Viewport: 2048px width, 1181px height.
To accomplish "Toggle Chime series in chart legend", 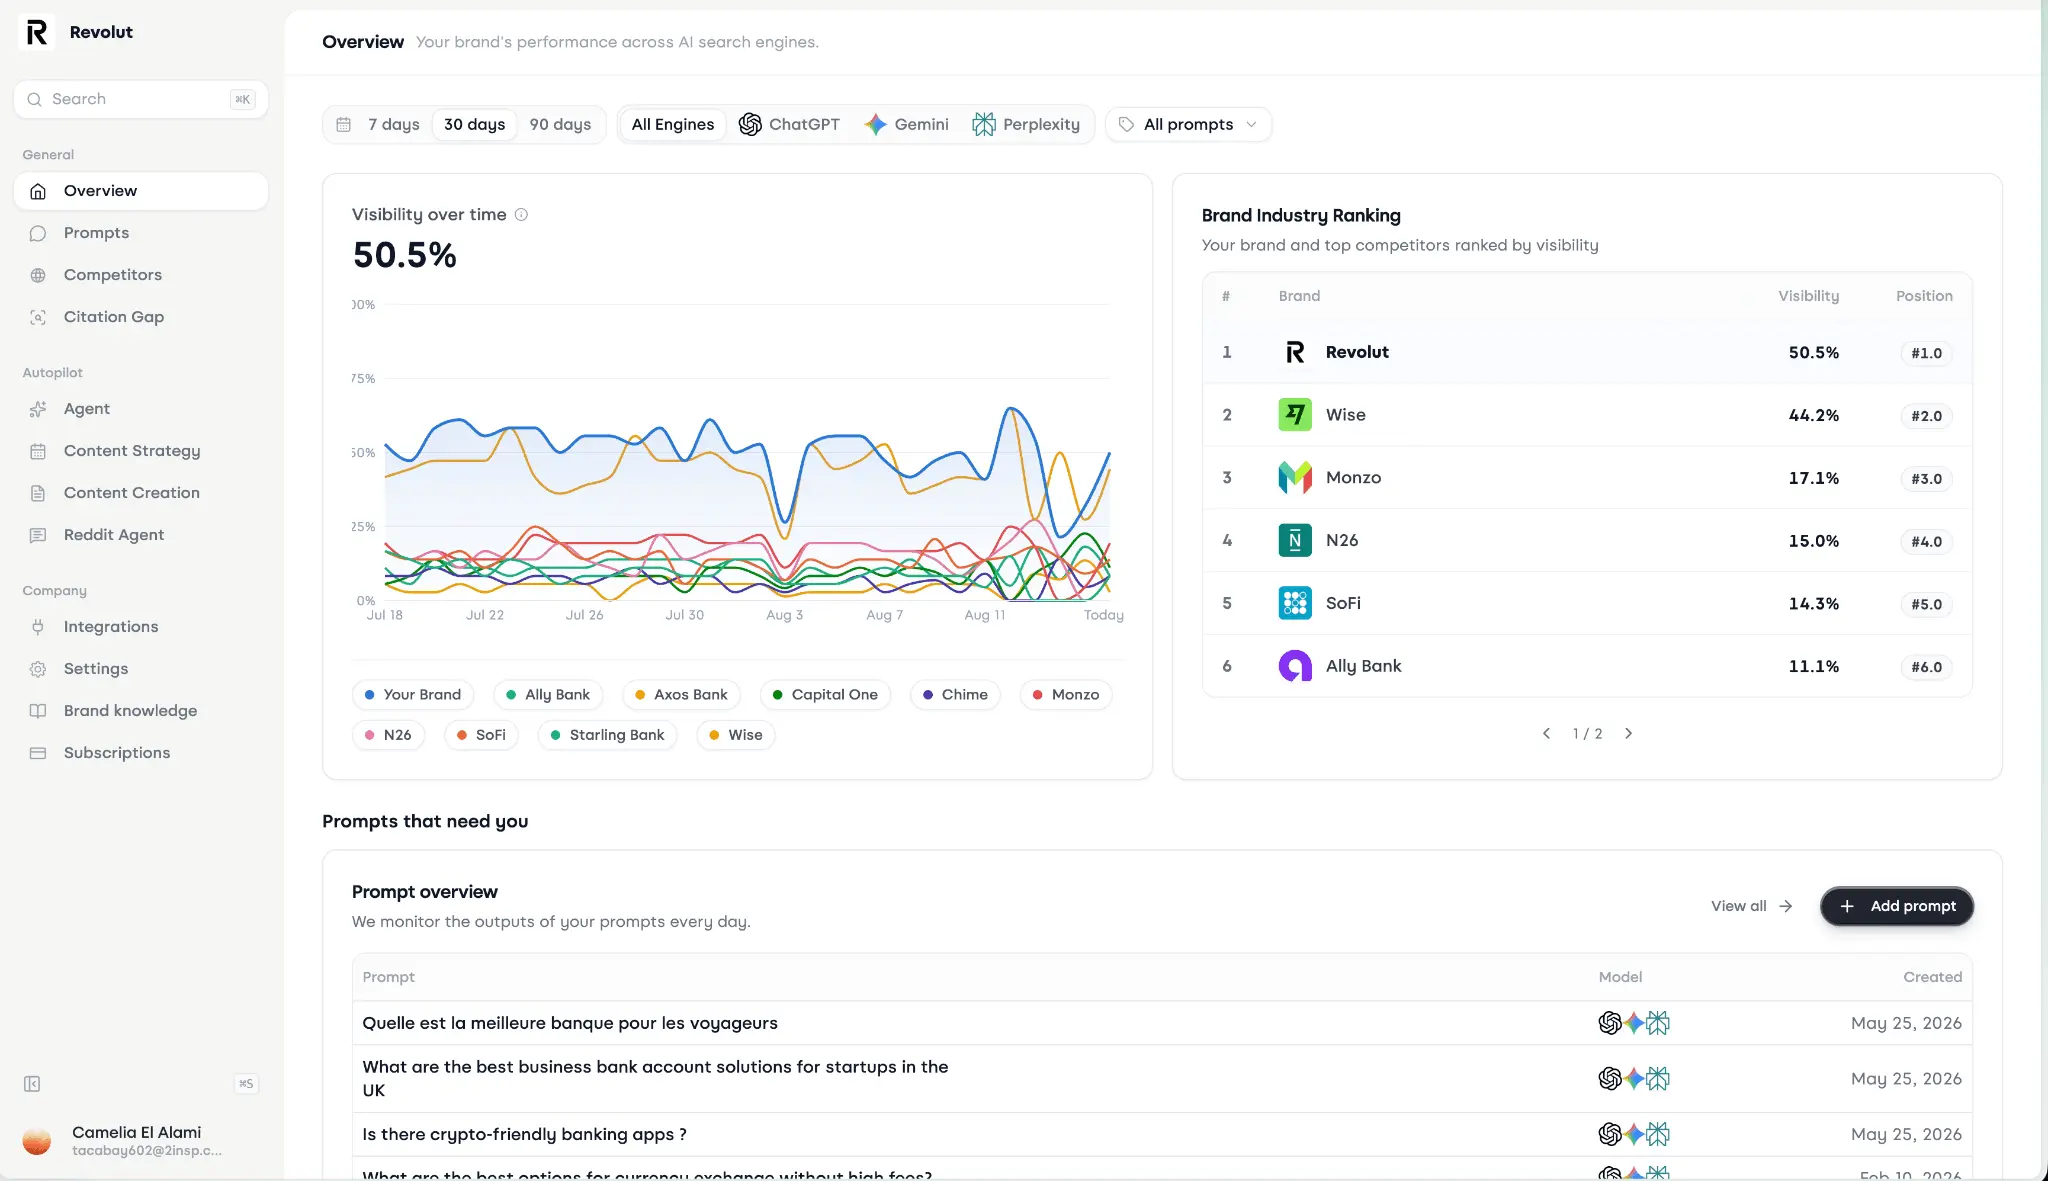I will pos(955,695).
